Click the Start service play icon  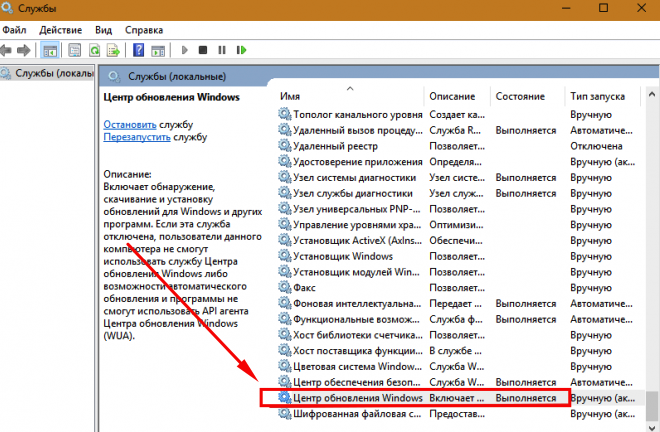coord(184,50)
